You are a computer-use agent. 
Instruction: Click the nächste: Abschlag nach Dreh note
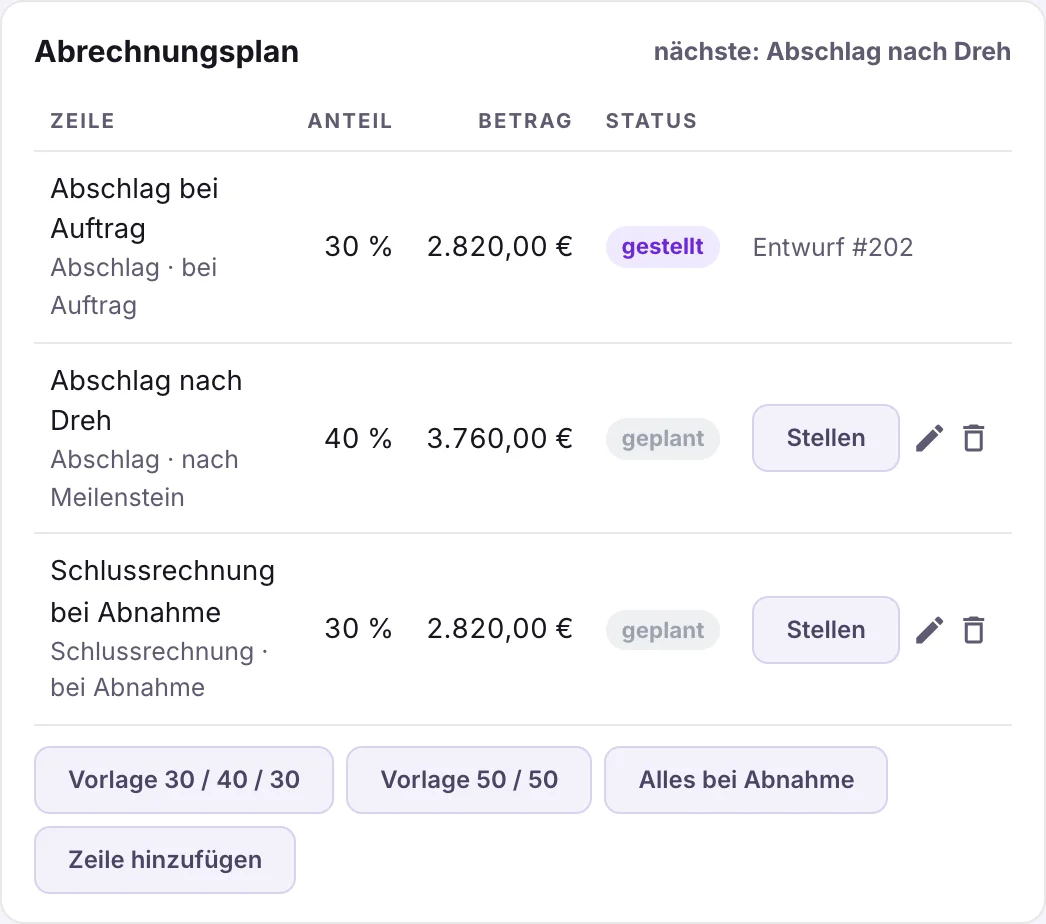pyautogui.click(x=832, y=51)
